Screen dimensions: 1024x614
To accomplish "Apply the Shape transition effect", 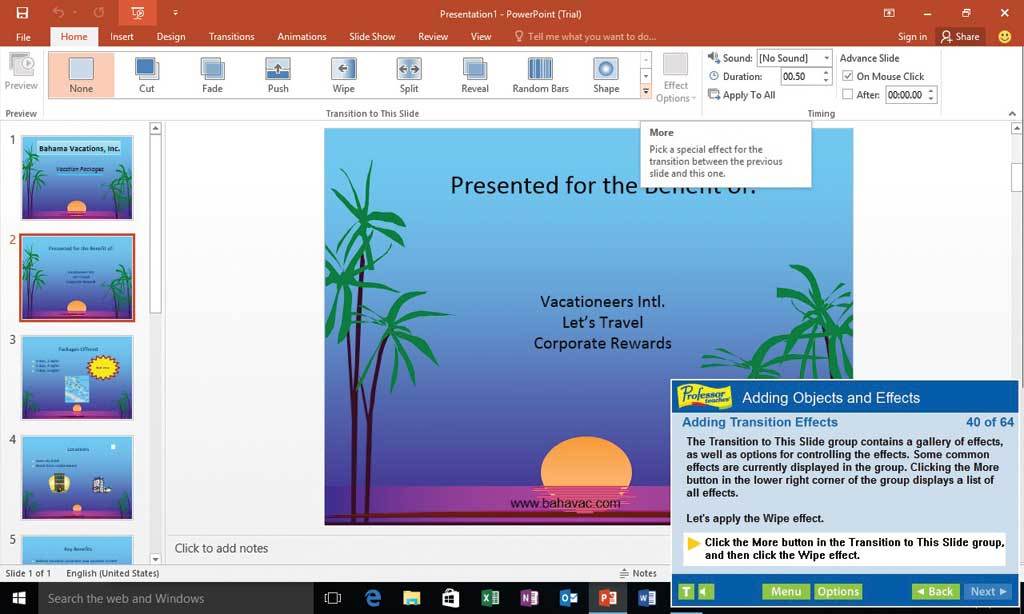I will point(606,75).
